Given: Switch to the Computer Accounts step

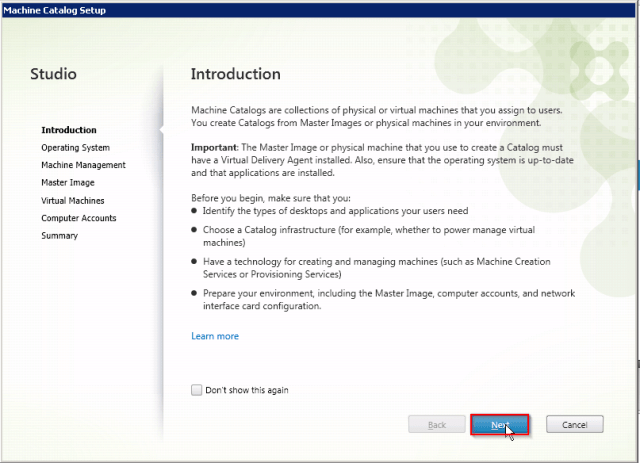Looking at the screenshot, I should click(78, 218).
